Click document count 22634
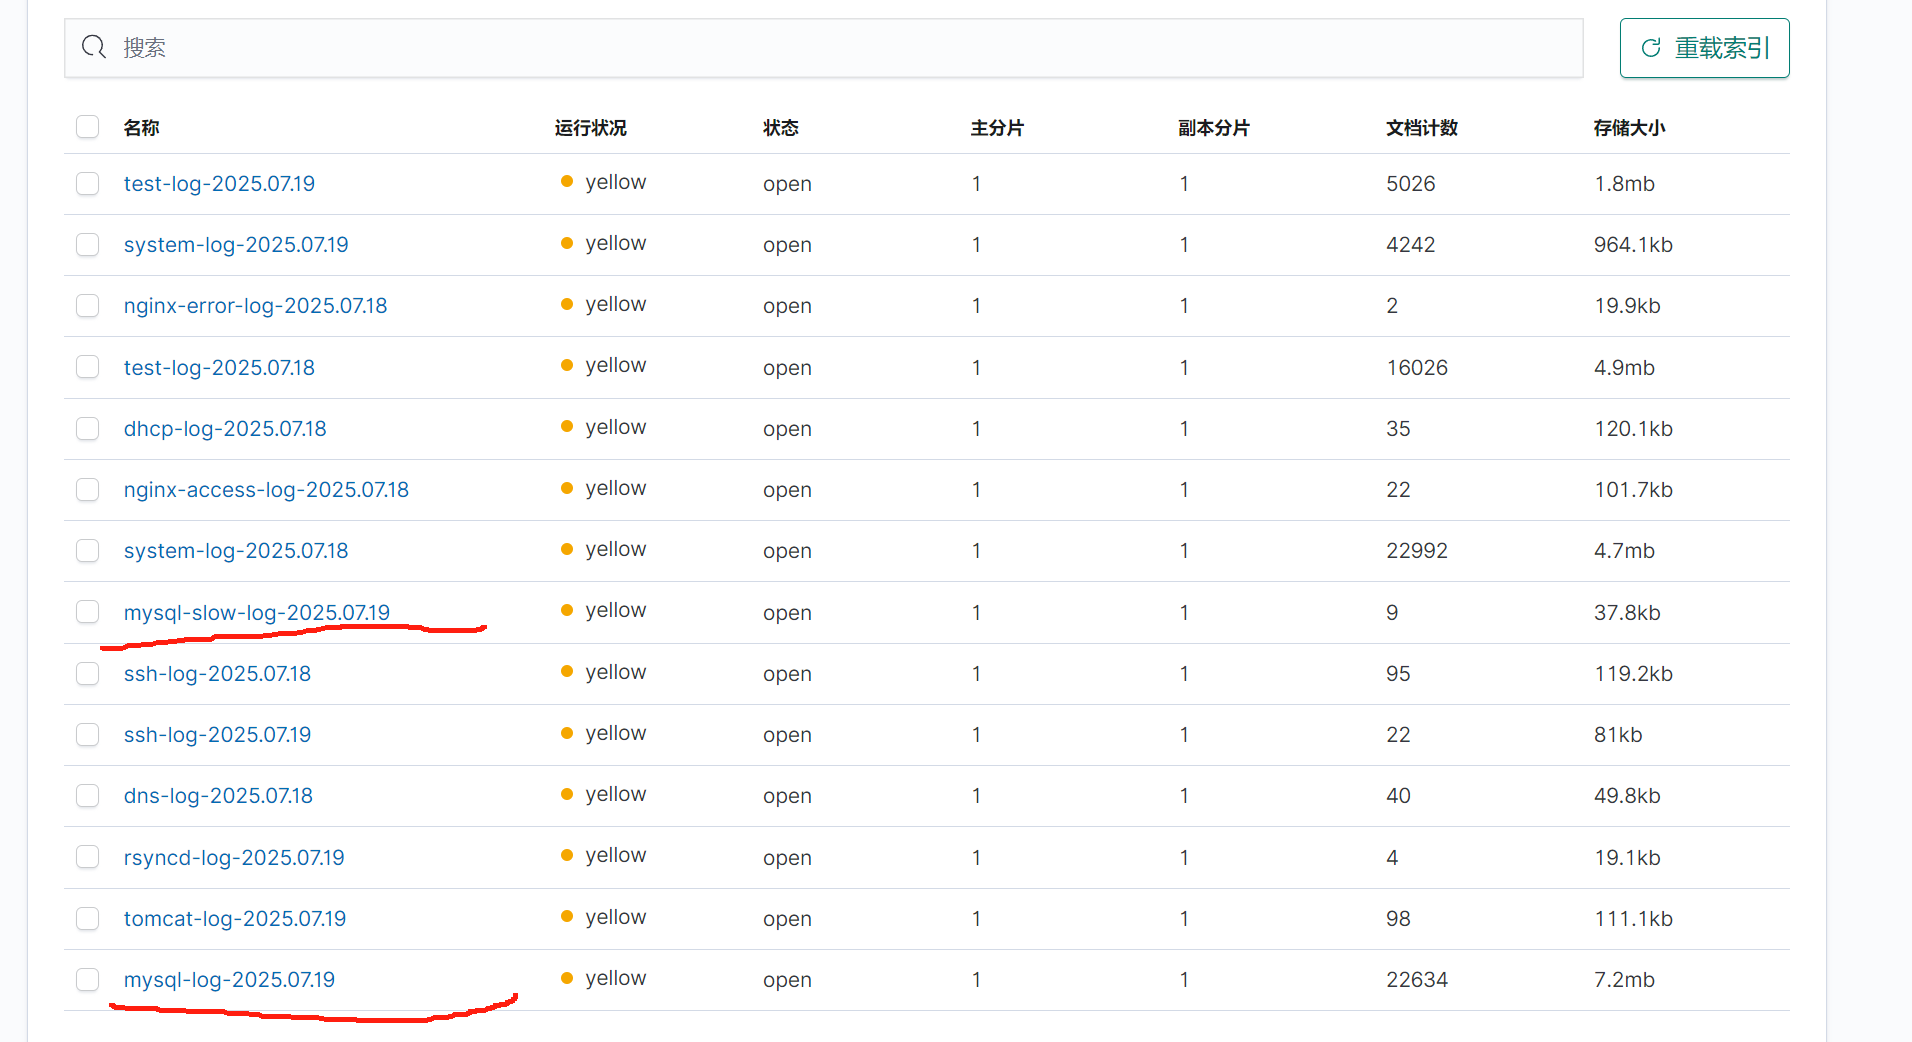The image size is (1912, 1042). click(1417, 980)
